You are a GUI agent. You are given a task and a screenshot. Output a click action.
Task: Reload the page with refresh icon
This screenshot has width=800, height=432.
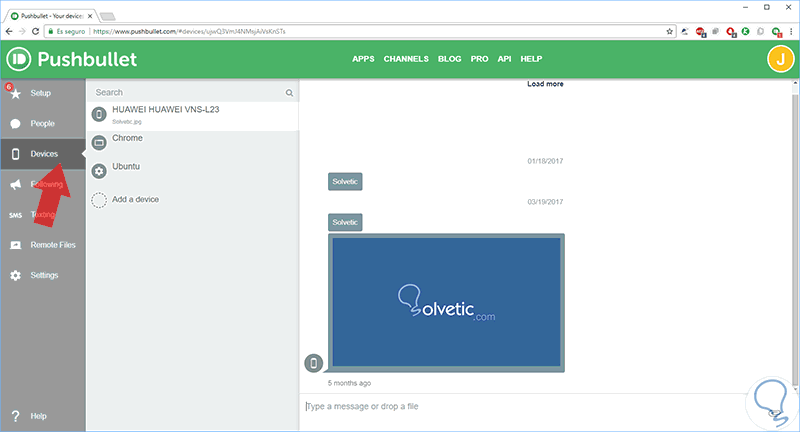35,31
